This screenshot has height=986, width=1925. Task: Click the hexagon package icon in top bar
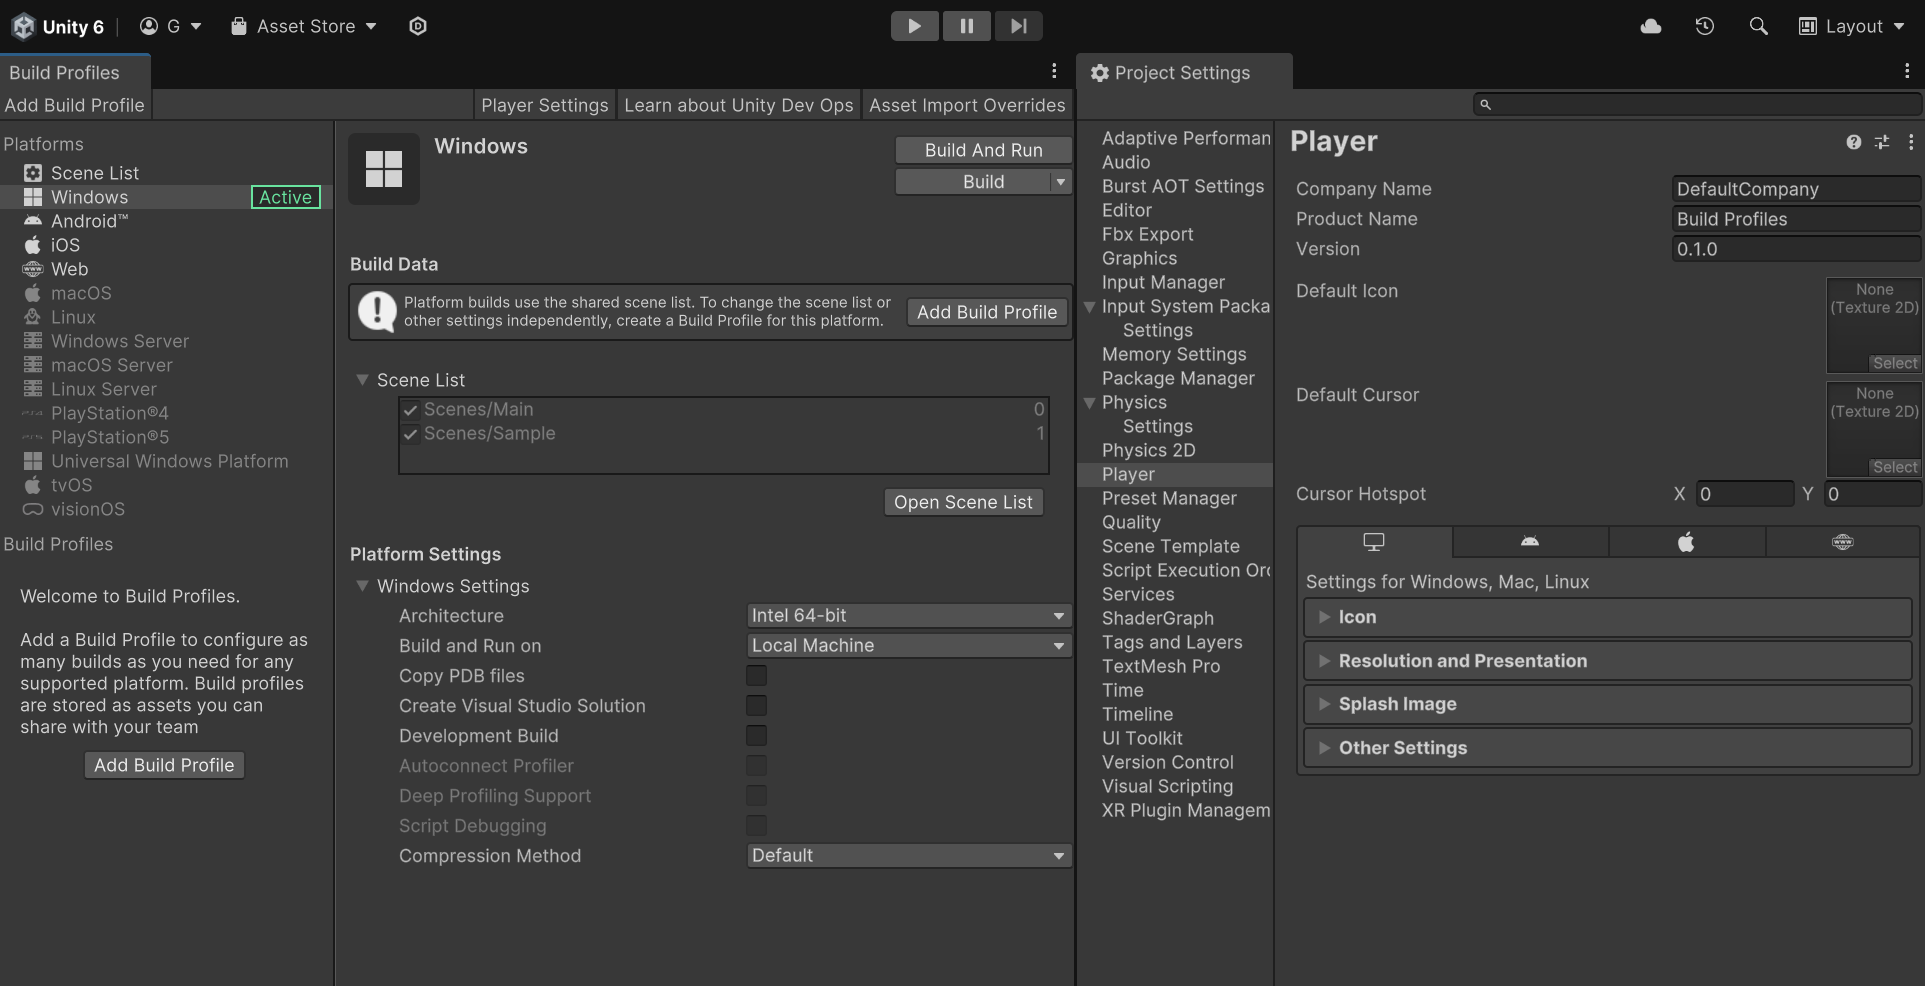click(418, 26)
